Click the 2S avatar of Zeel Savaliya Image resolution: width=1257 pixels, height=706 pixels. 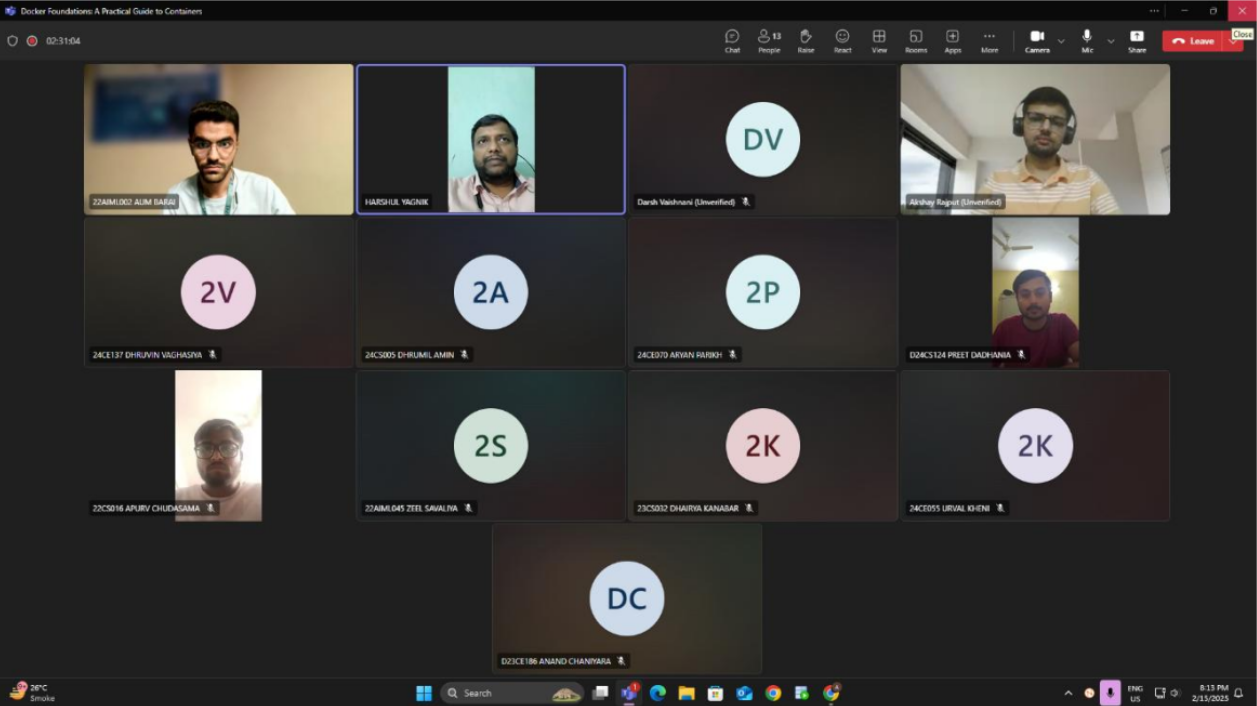point(491,446)
